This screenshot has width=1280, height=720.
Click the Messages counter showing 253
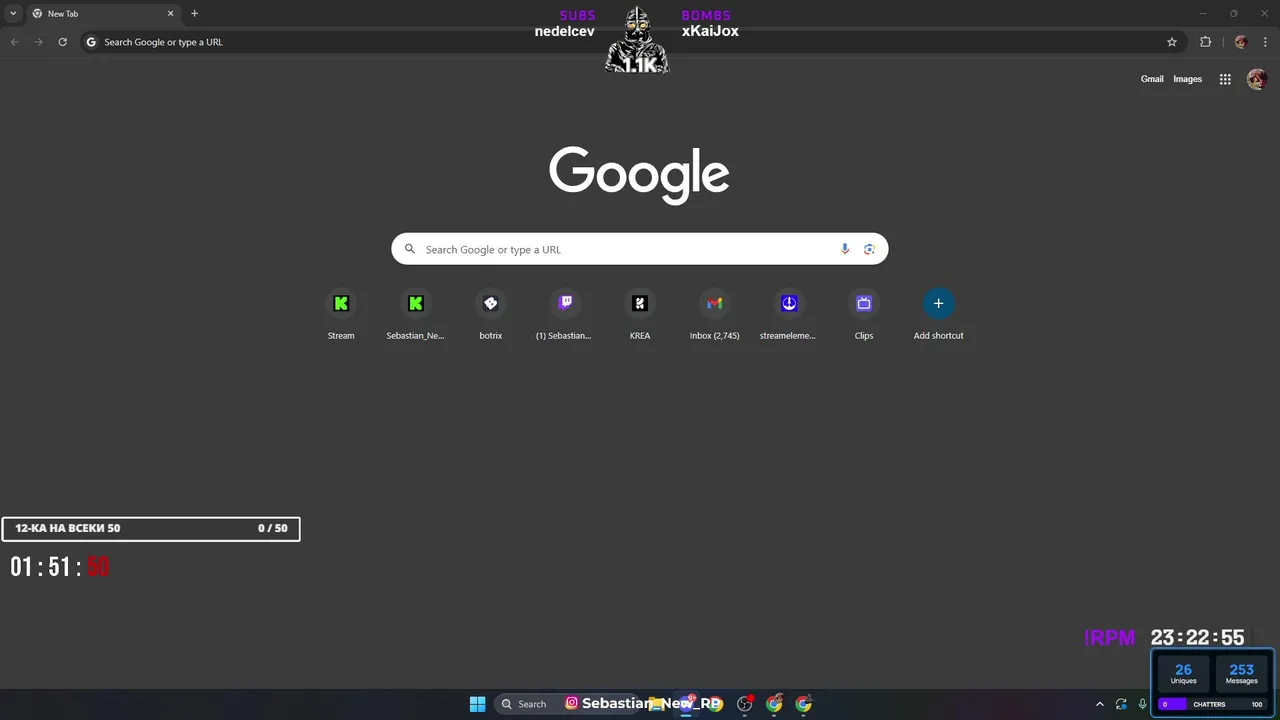(1241, 674)
